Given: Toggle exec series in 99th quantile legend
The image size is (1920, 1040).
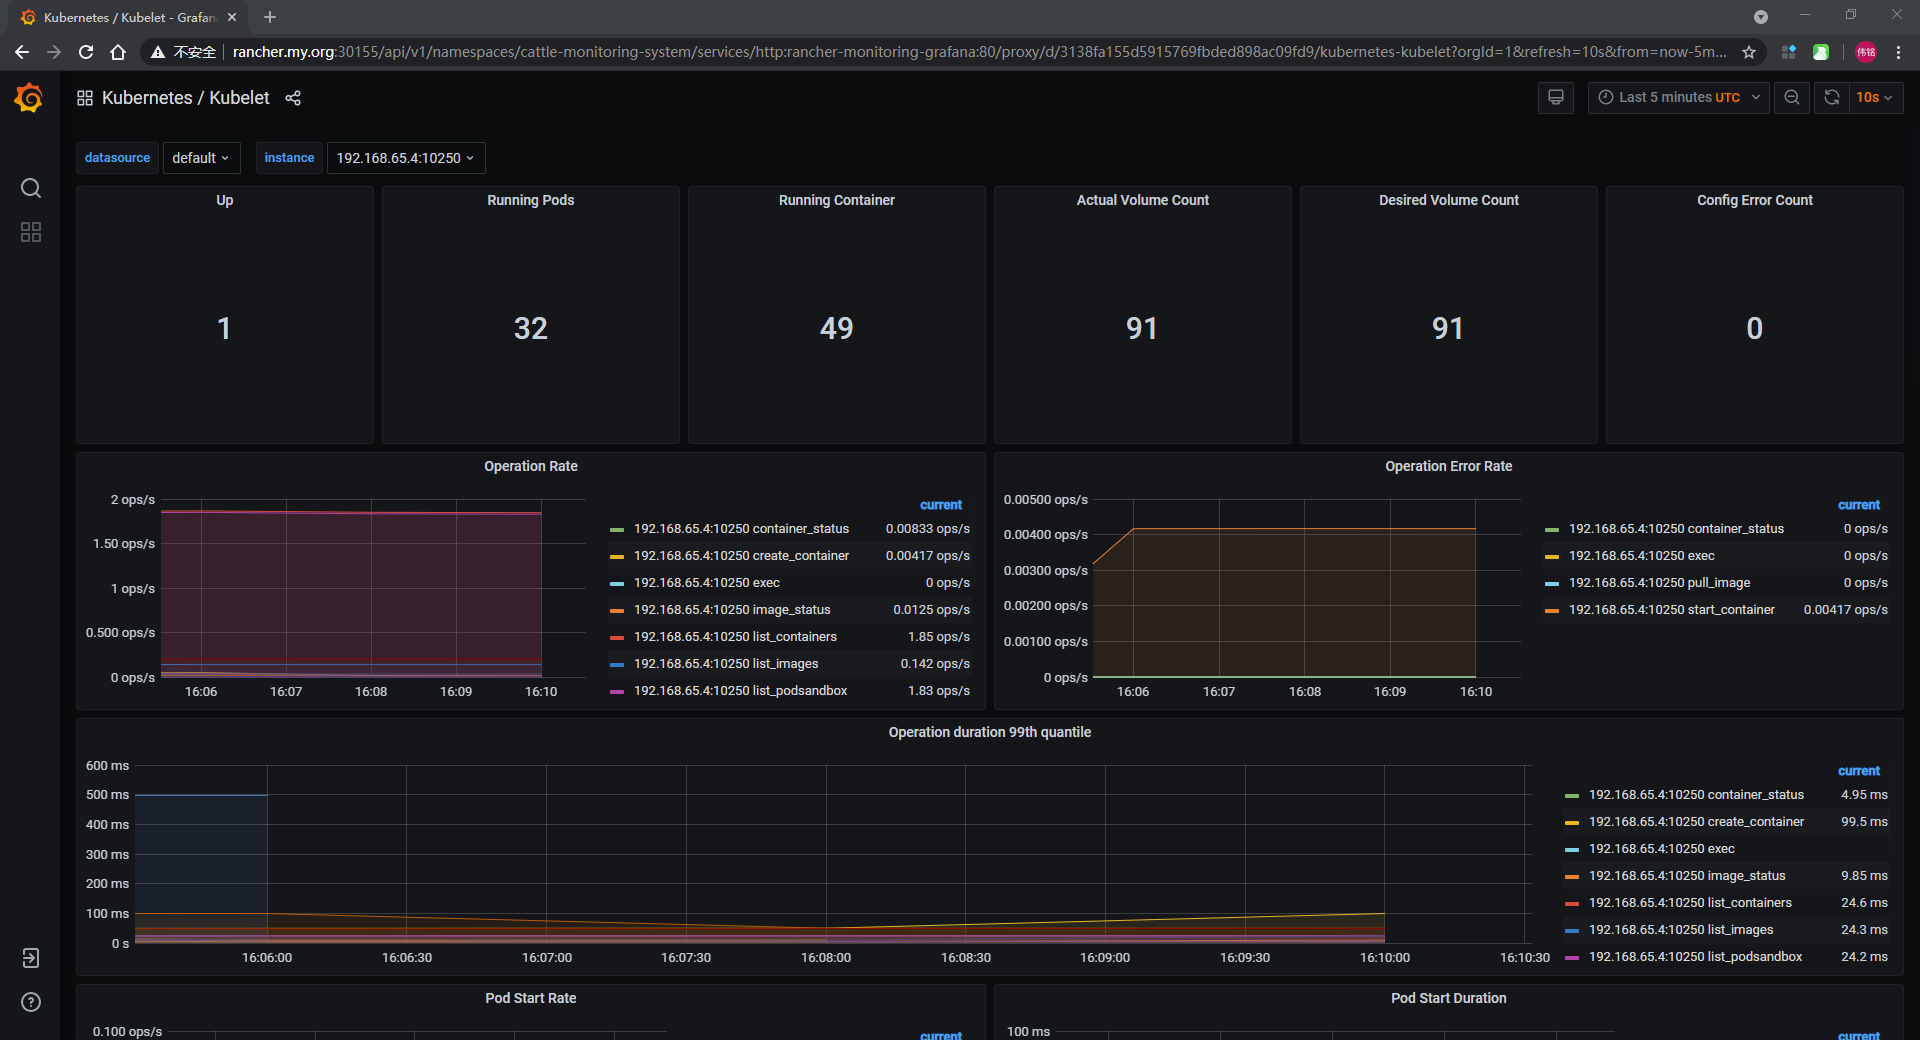Looking at the screenshot, I should 1661,849.
